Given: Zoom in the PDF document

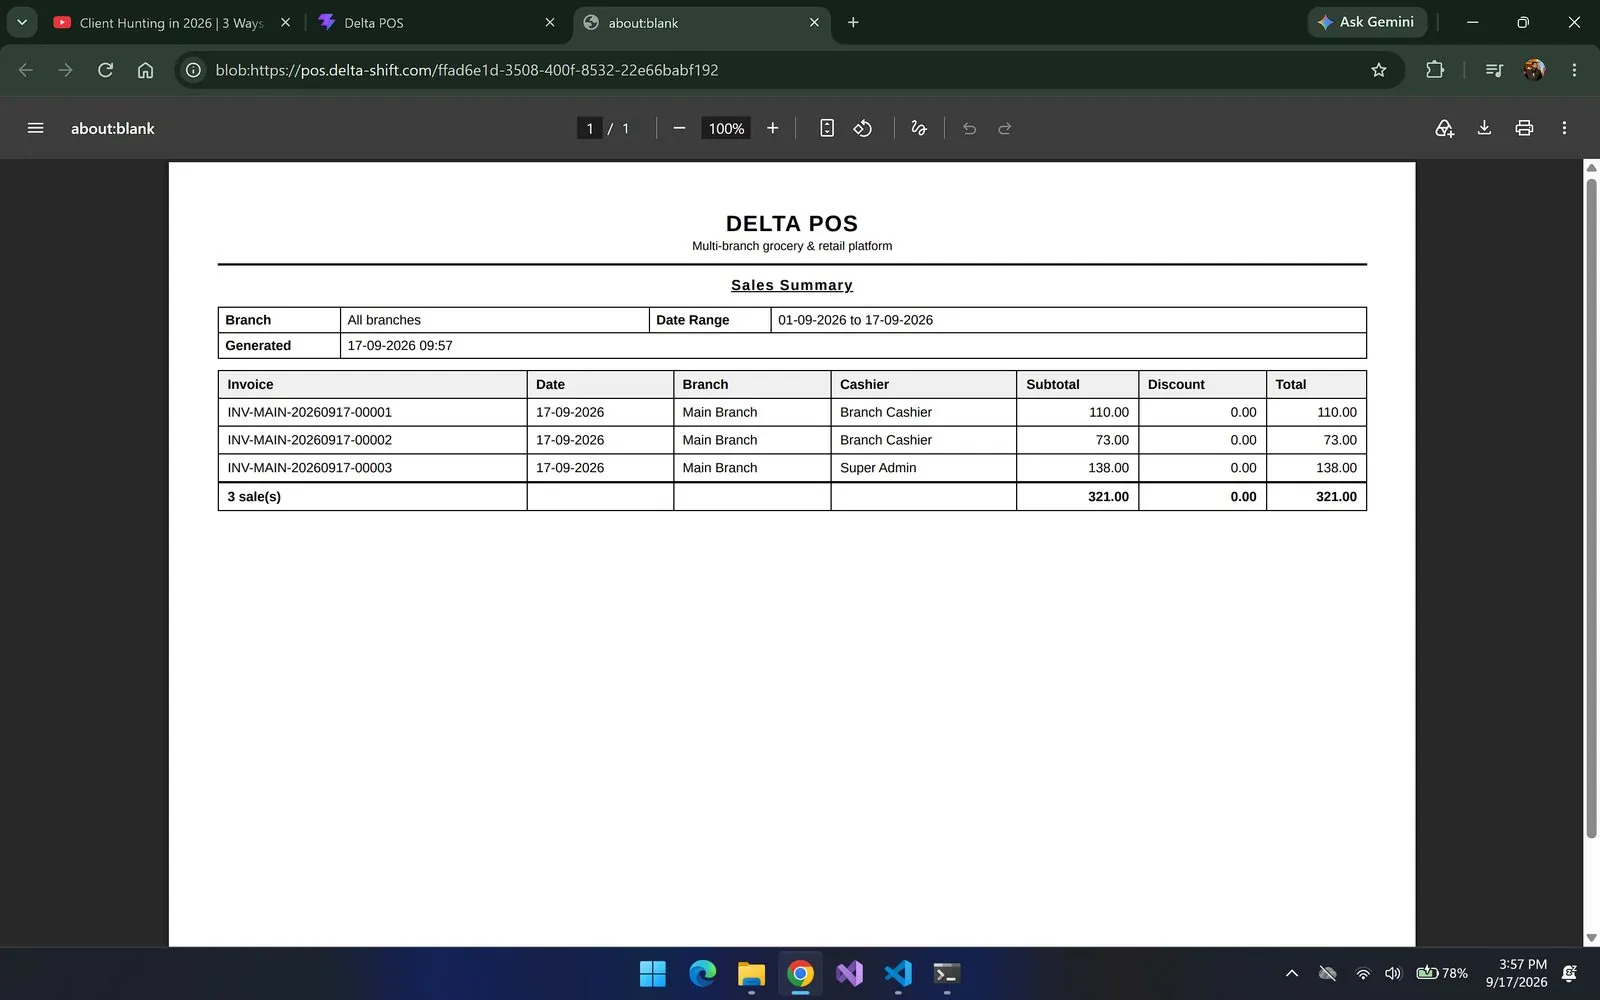Looking at the screenshot, I should (x=772, y=128).
